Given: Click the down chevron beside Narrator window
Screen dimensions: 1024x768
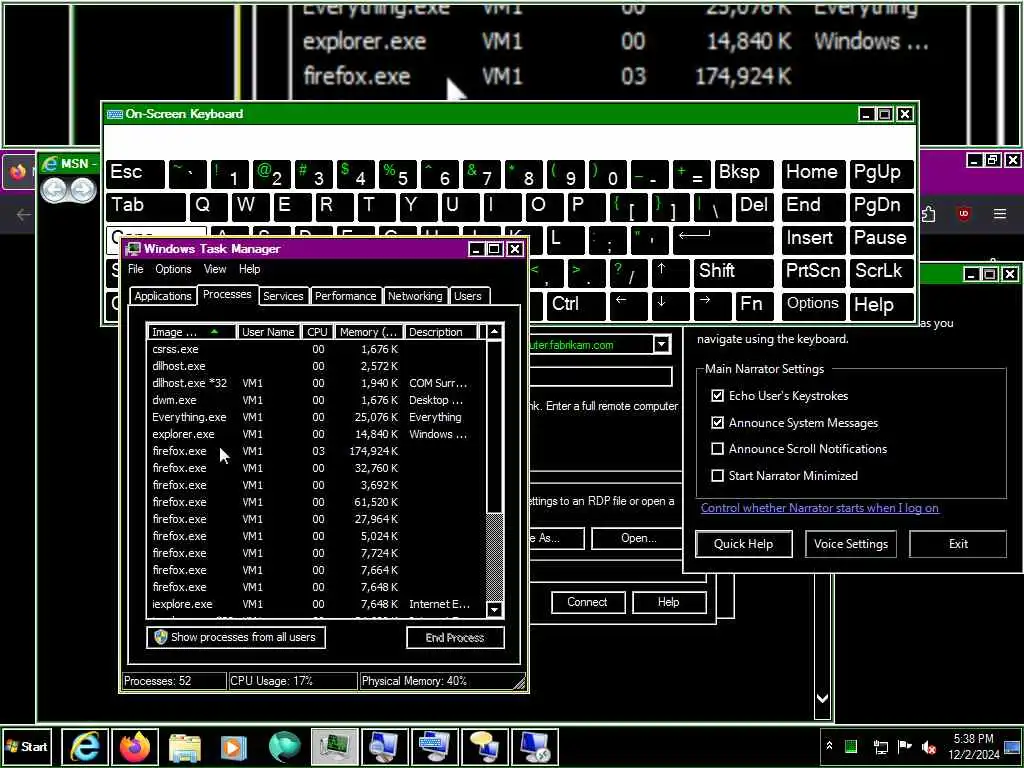Looking at the screenshot, I should pos(822,698).
